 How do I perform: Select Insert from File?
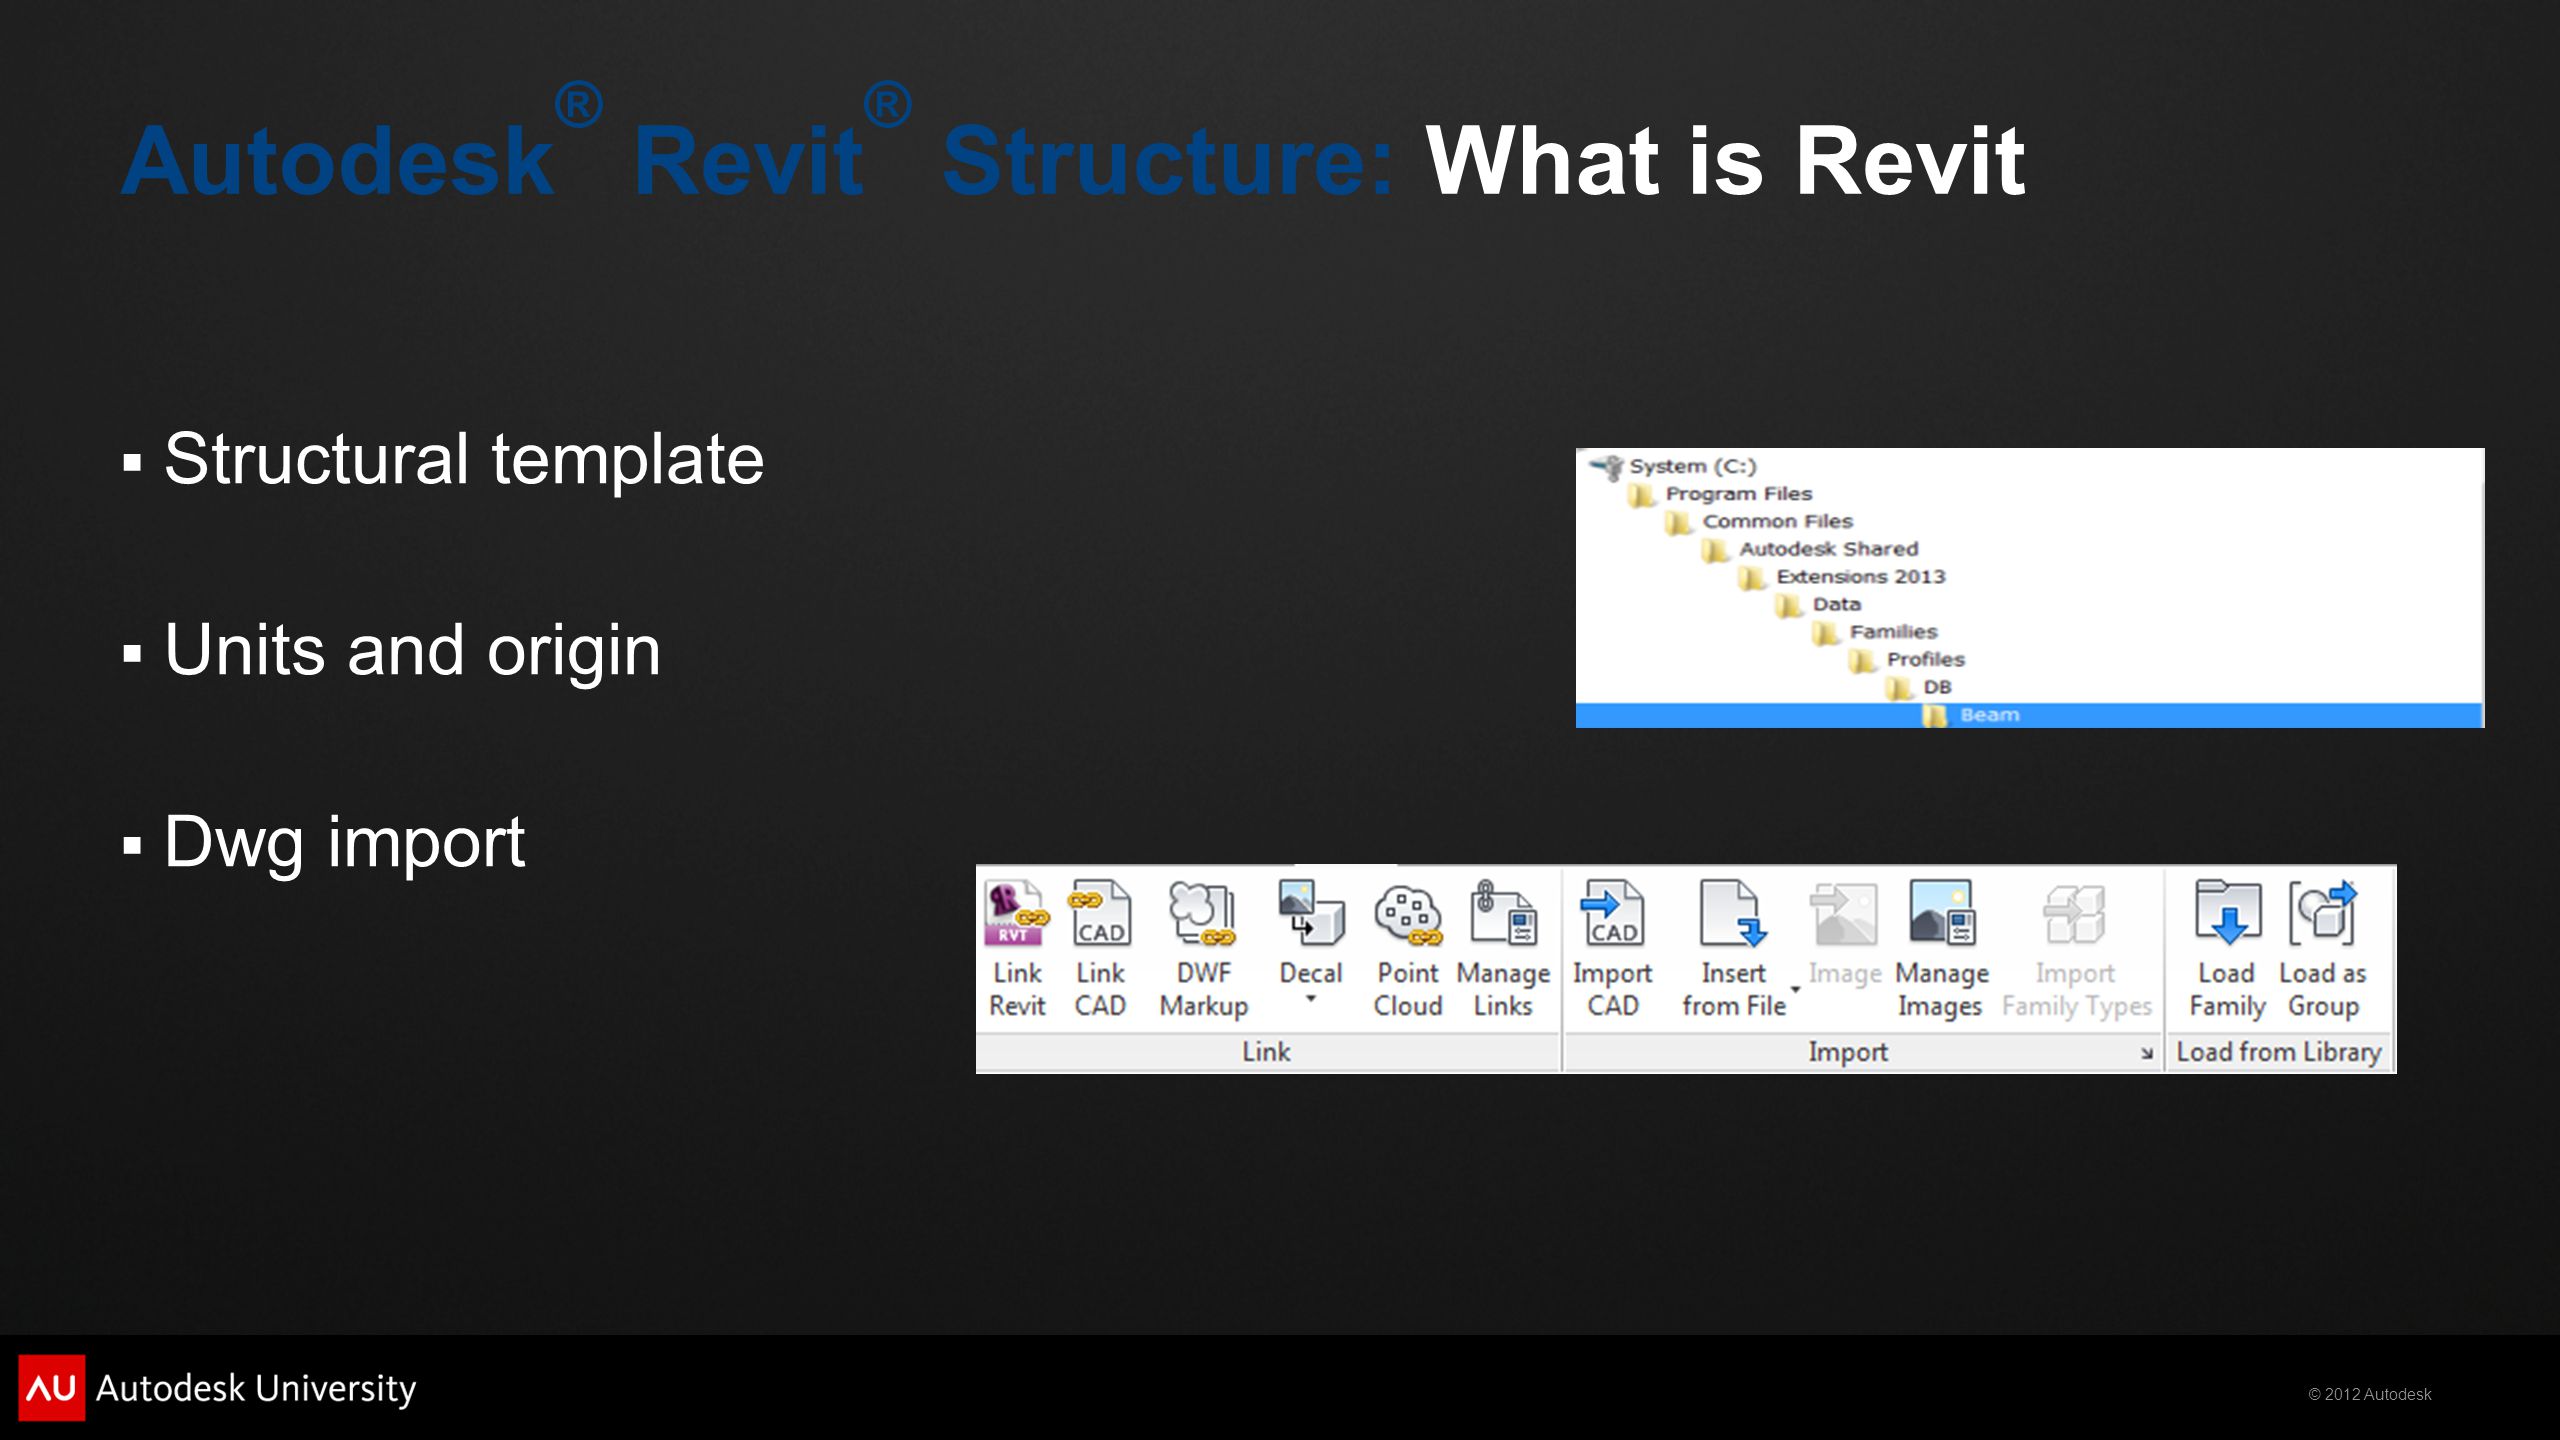pyautogui.click(x=1734, y=948)
